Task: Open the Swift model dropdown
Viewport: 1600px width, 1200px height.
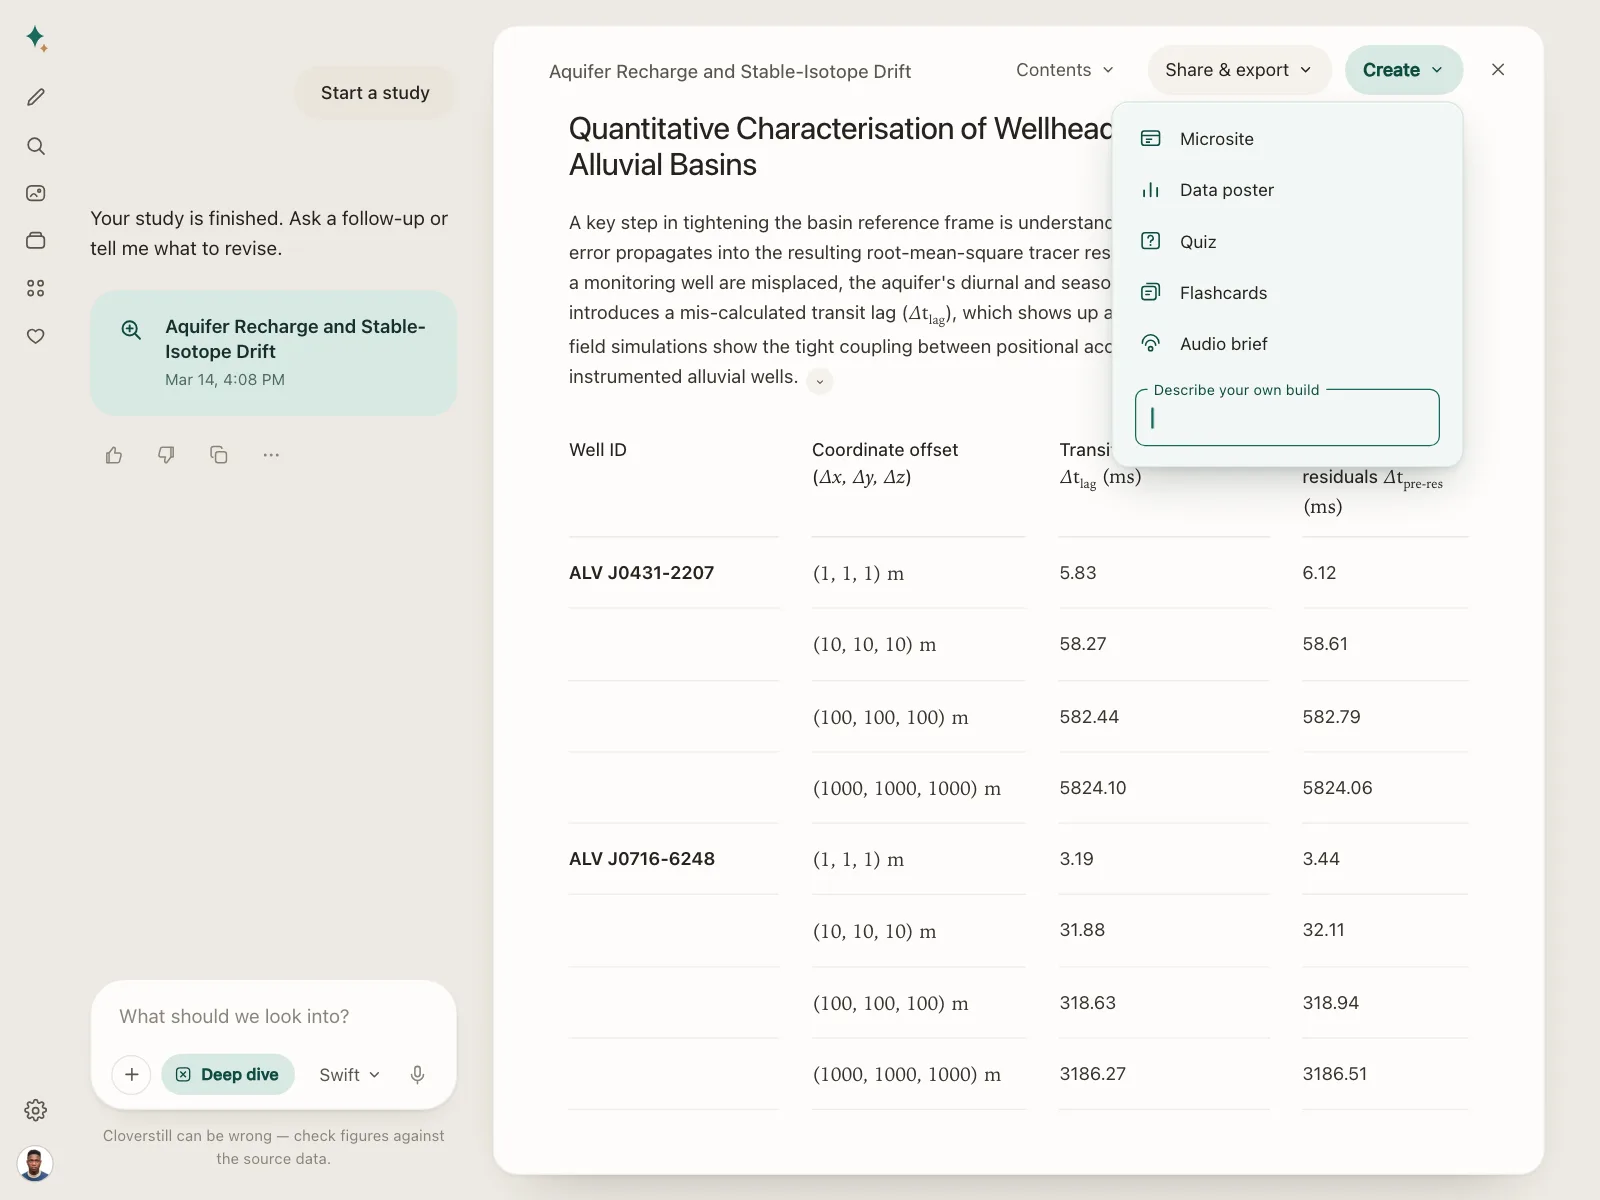Action: pyautogui.click(x=350, y=1075)
